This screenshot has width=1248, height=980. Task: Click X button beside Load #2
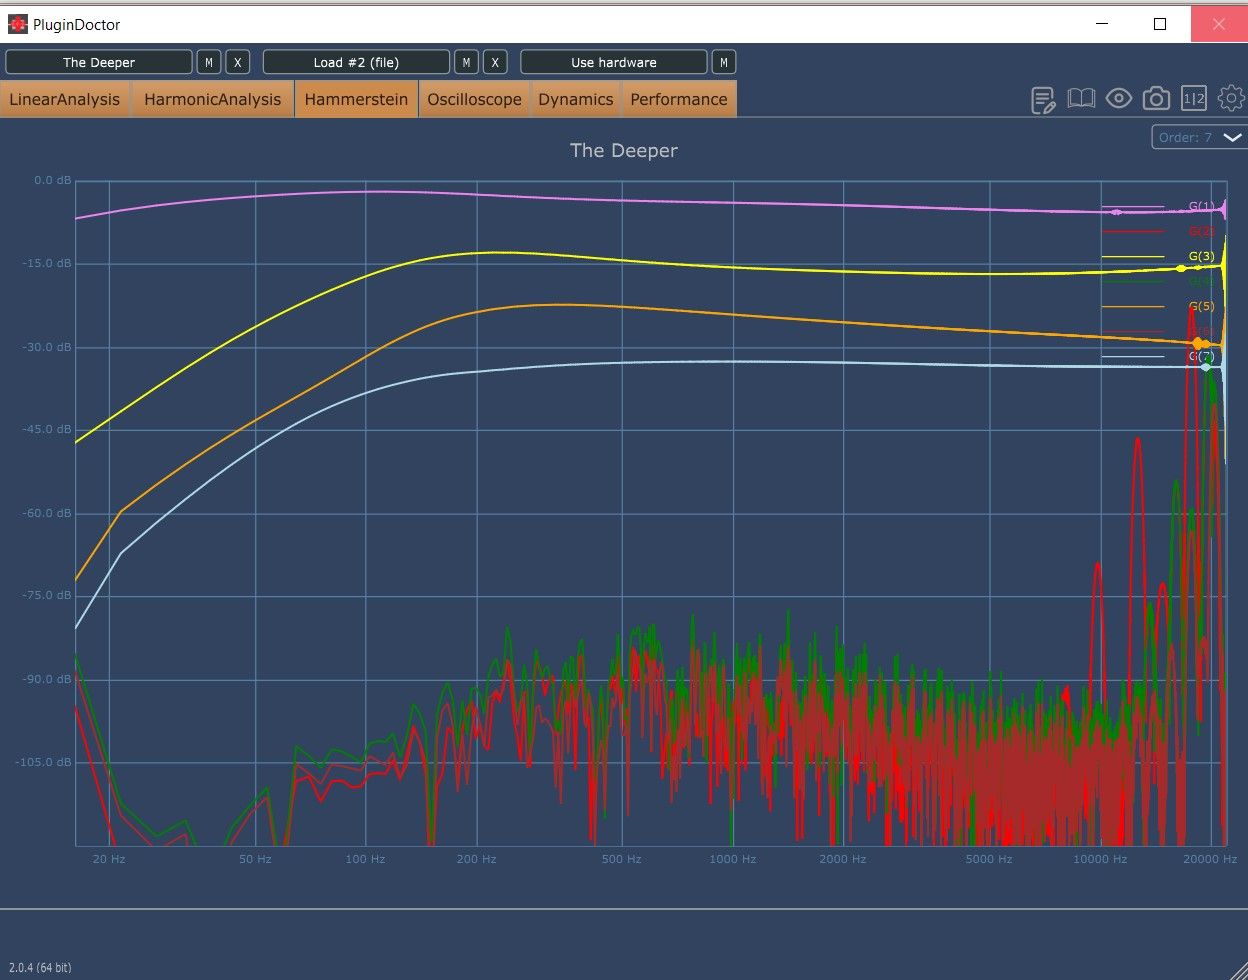coord(495,62)
